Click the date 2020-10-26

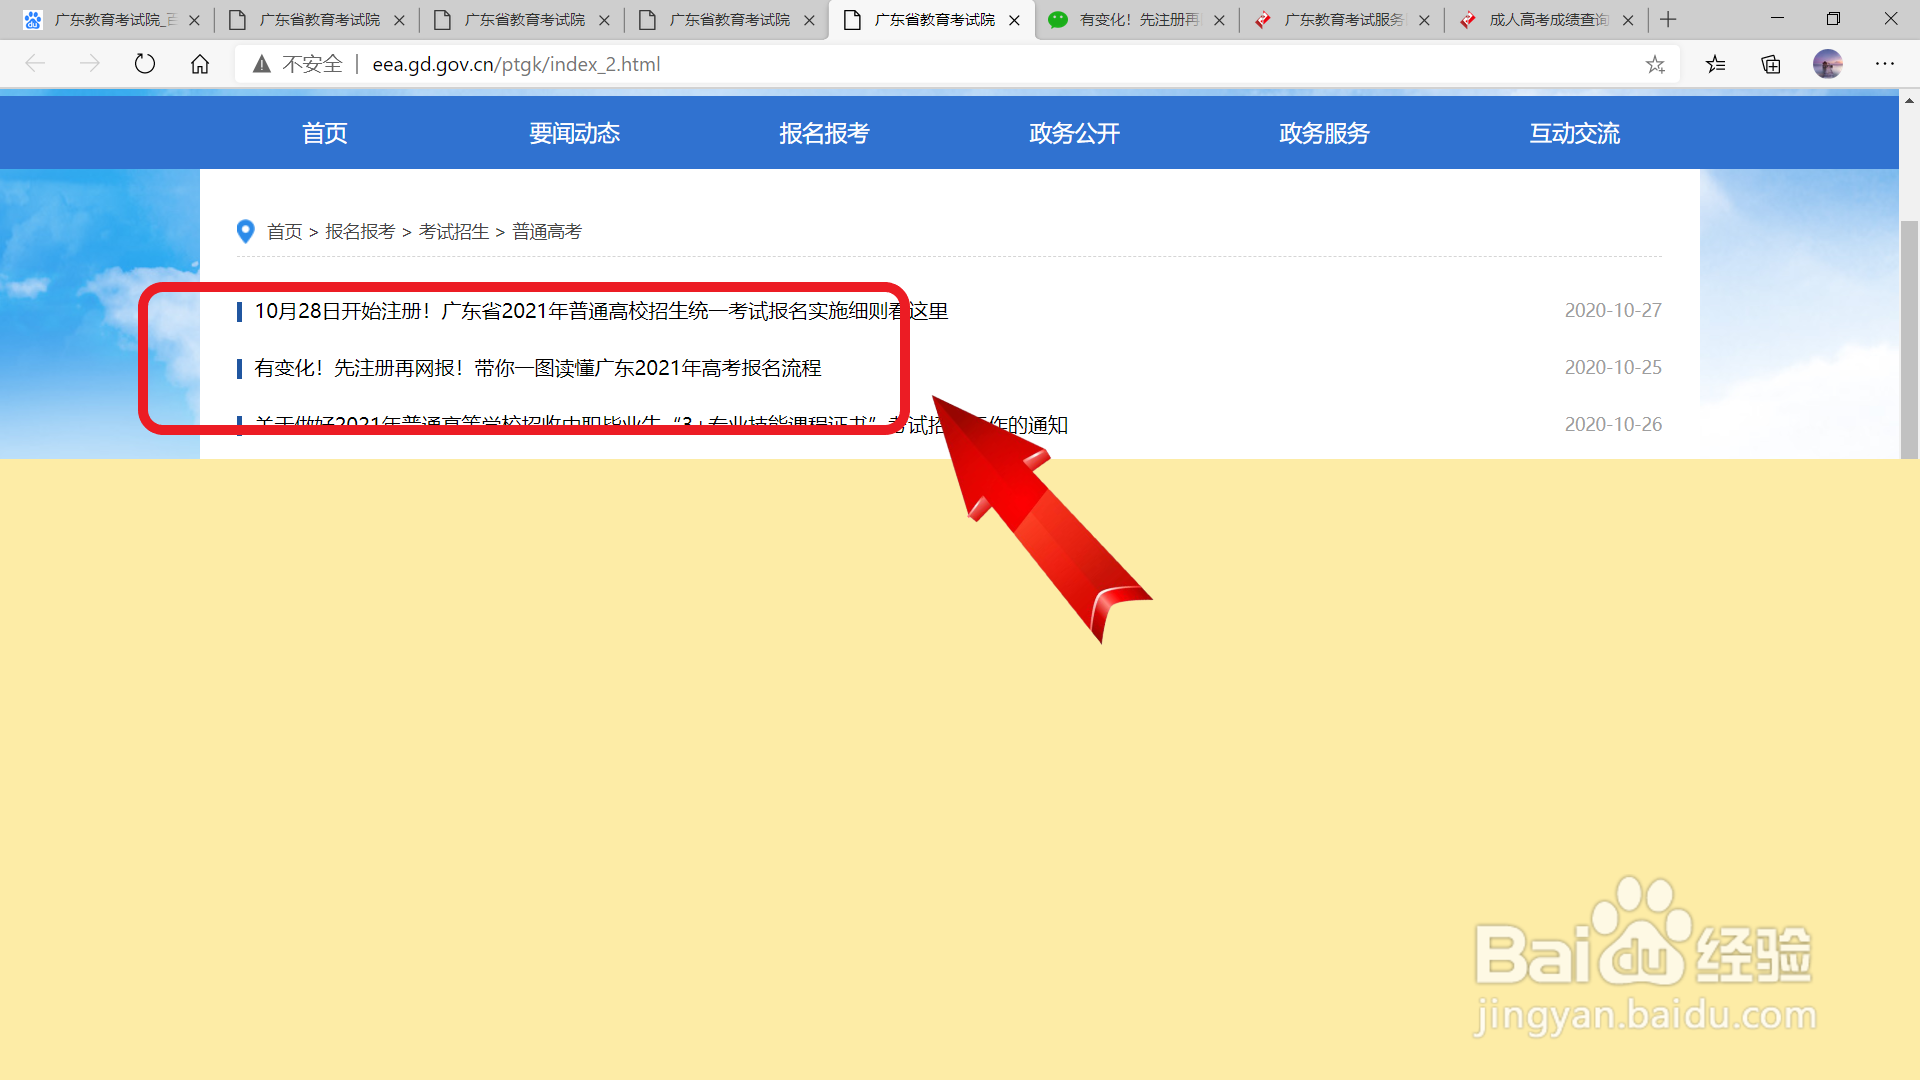pos(1613,425)
